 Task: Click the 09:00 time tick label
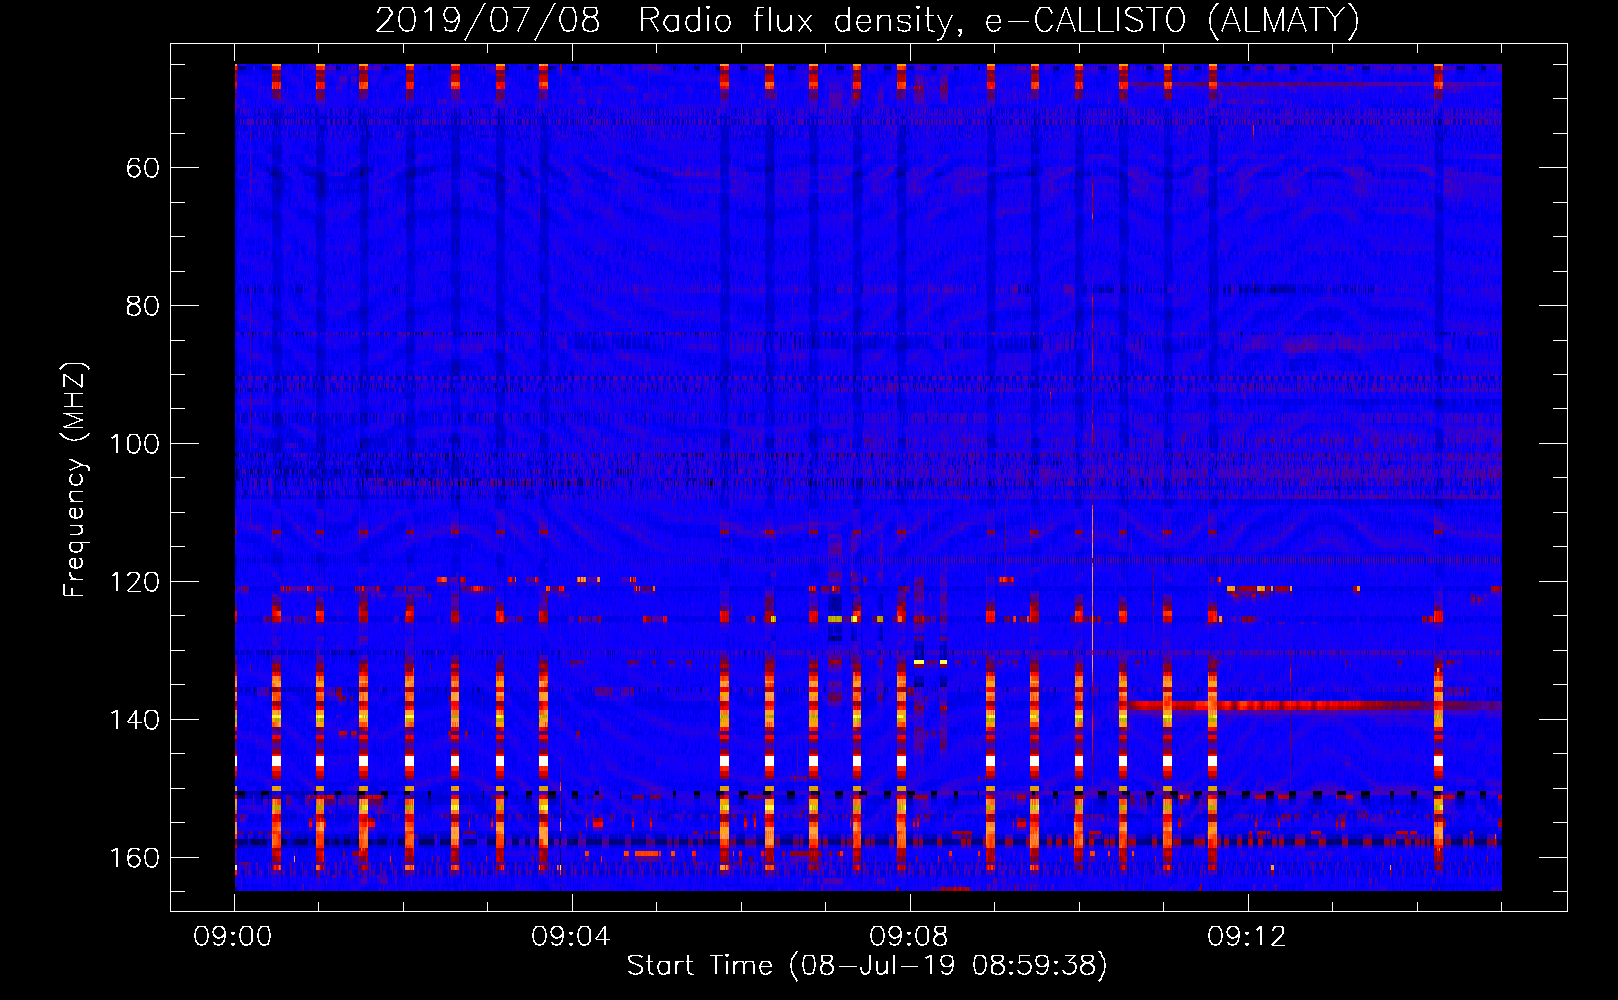click(233, 937)
